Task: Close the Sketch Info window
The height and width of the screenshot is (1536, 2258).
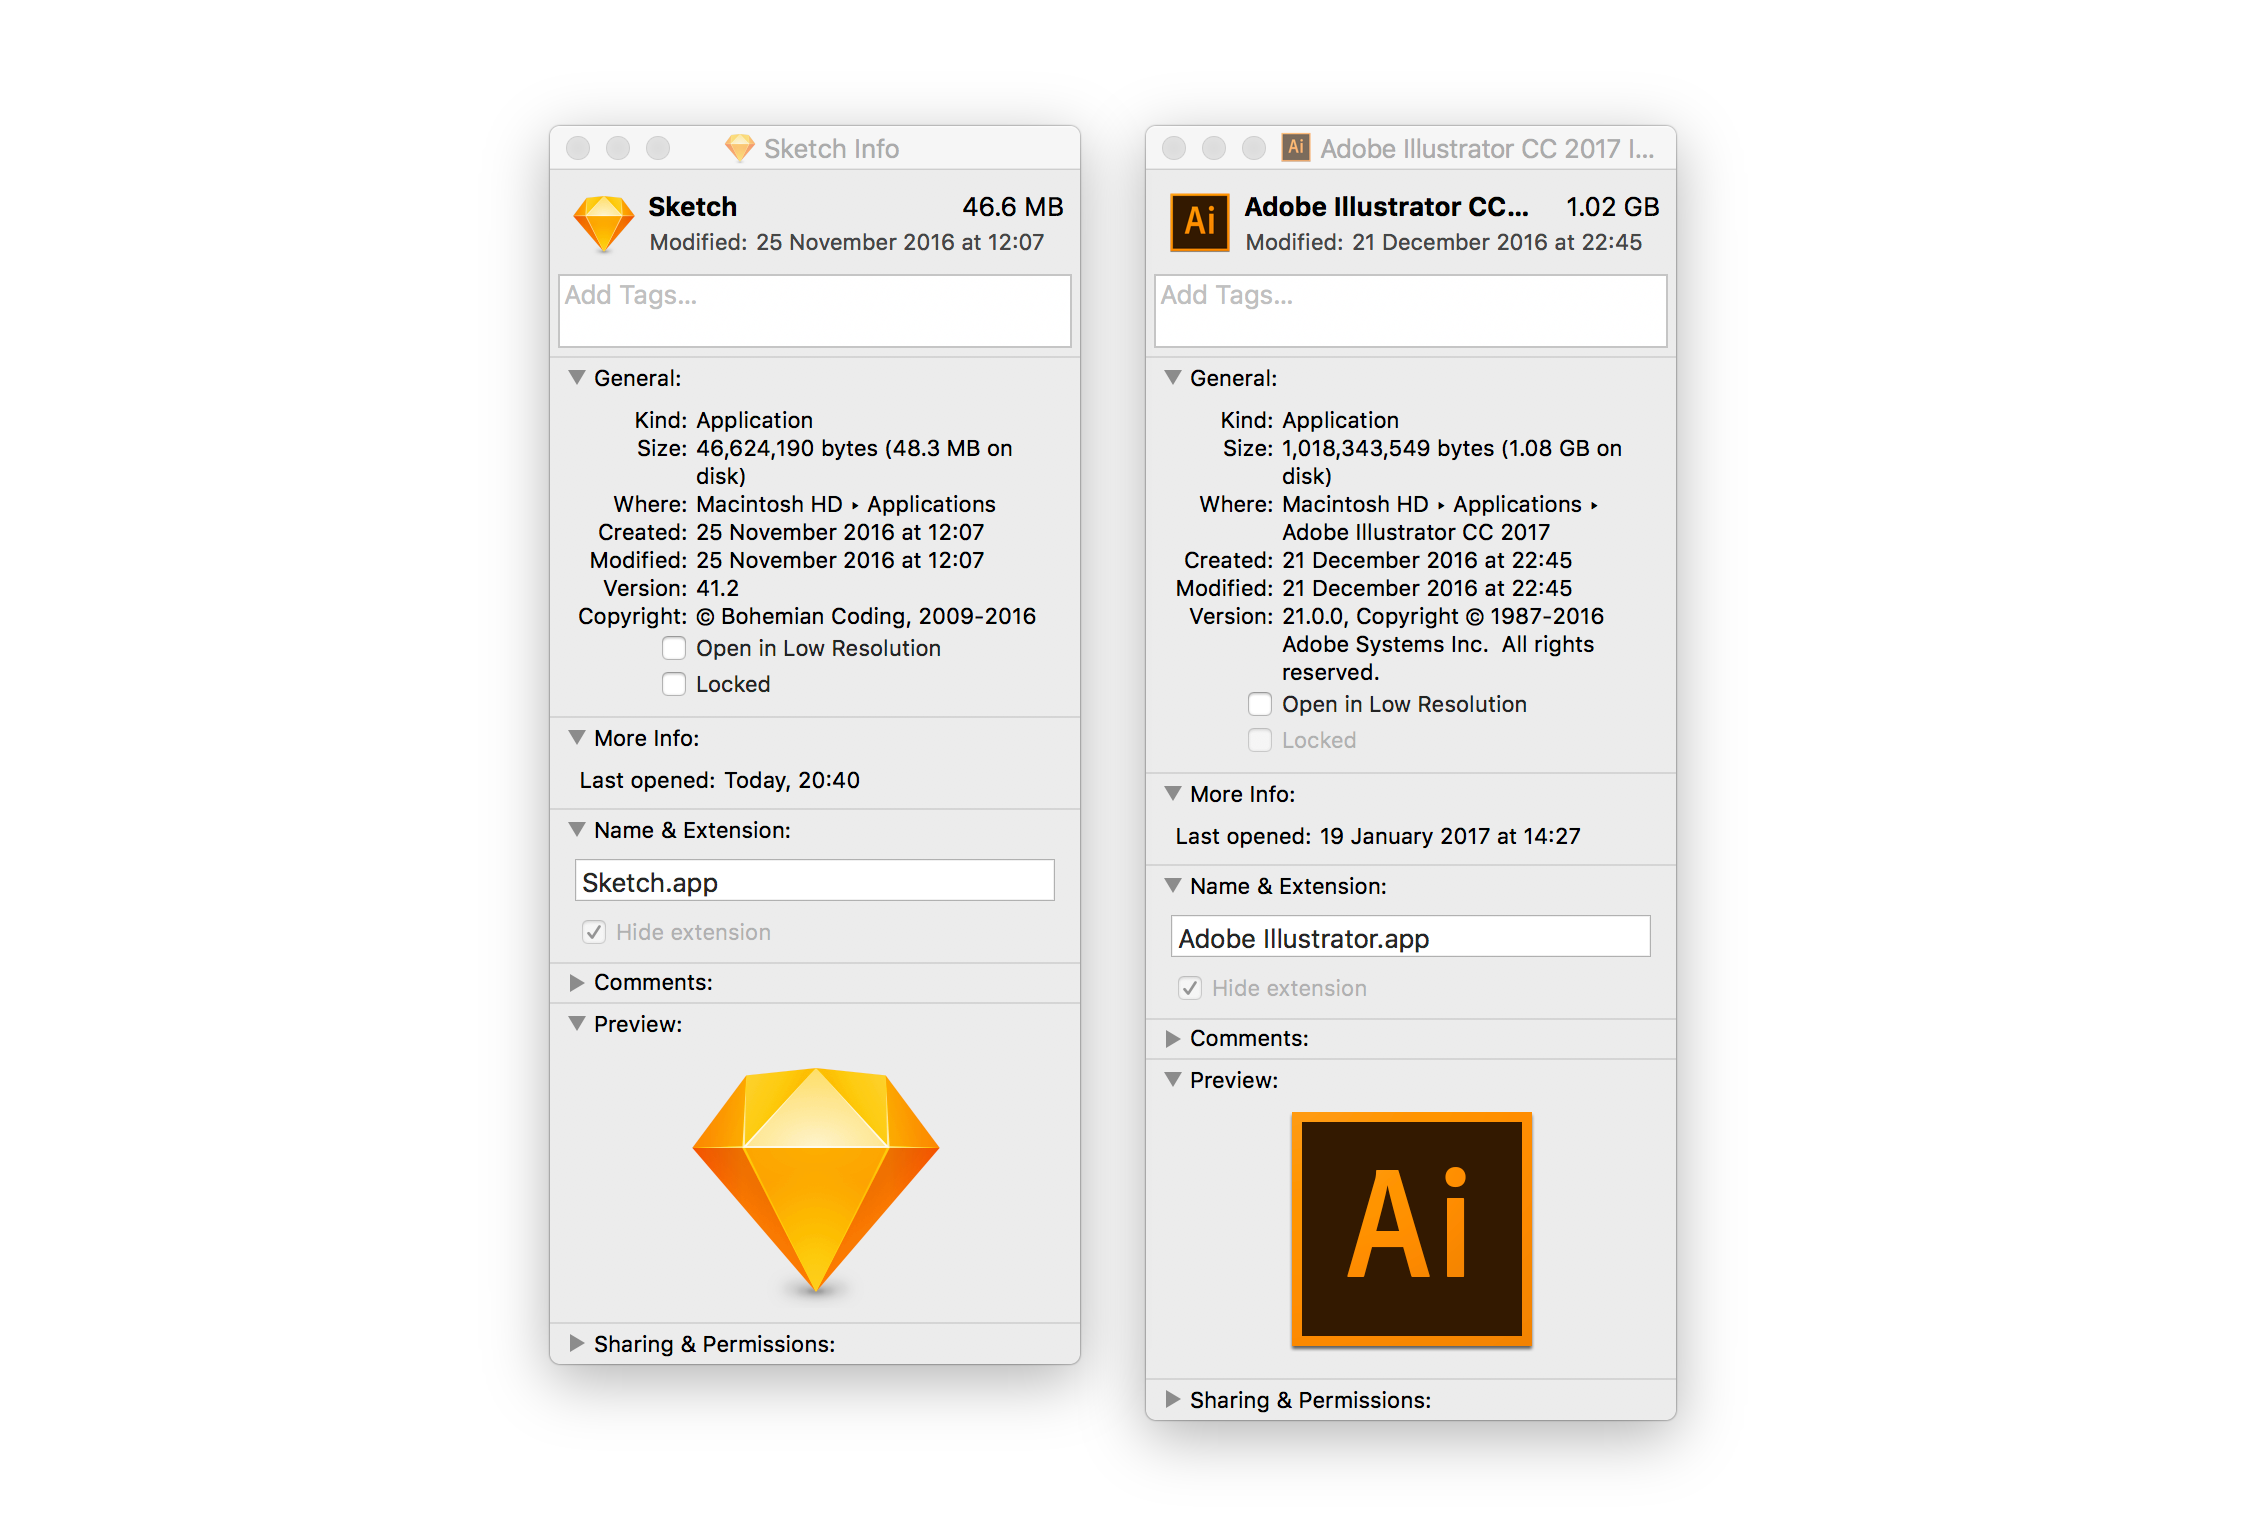Action: click(578, 148)
